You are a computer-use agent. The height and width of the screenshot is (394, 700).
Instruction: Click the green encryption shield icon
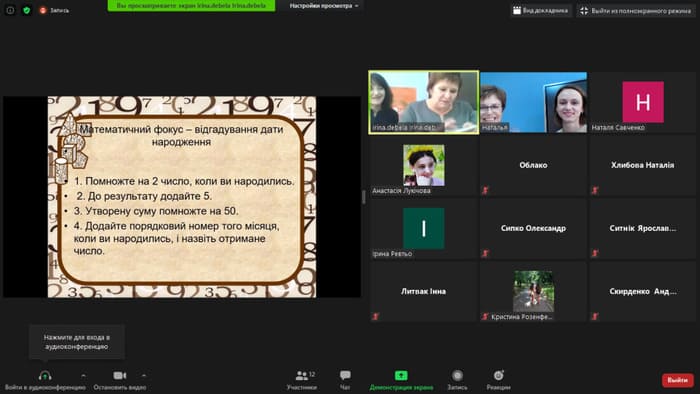27,10
